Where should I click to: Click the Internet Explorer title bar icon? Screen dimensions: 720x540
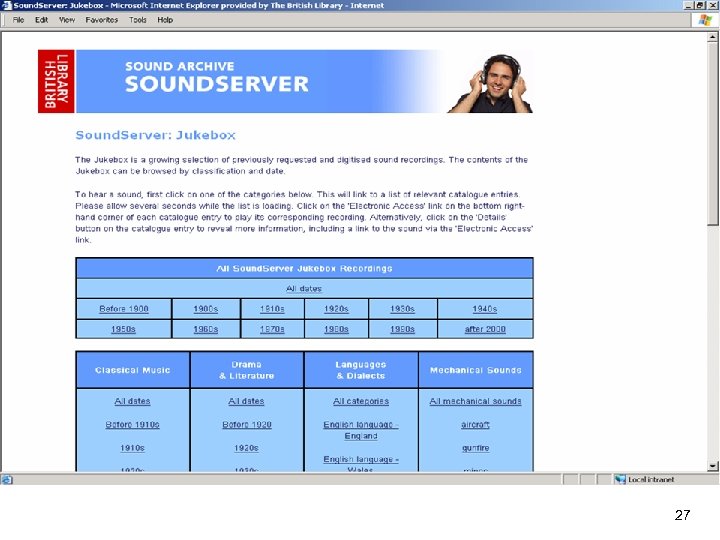6,5
